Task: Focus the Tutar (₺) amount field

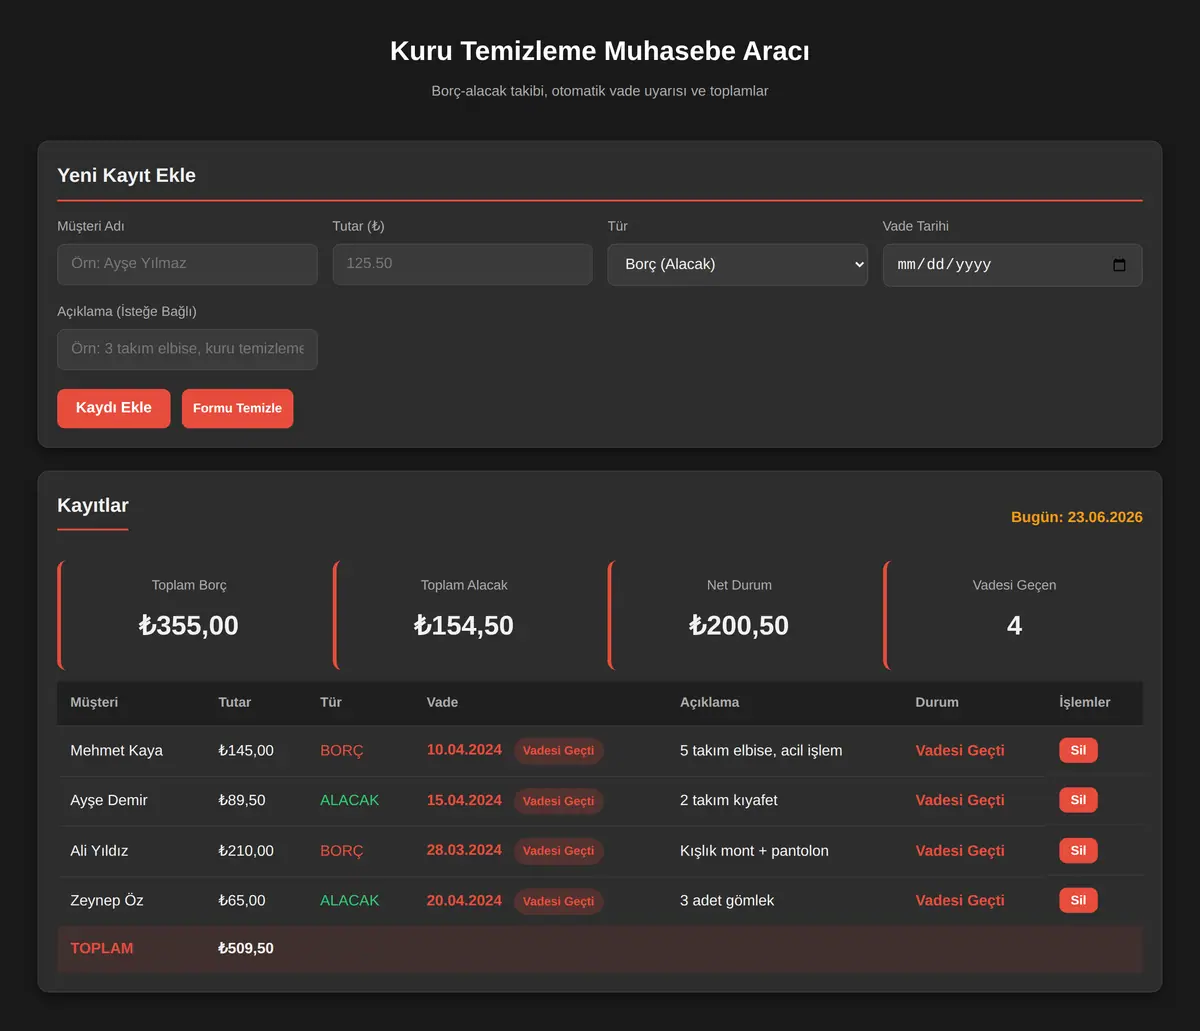Action: point(462,264)
